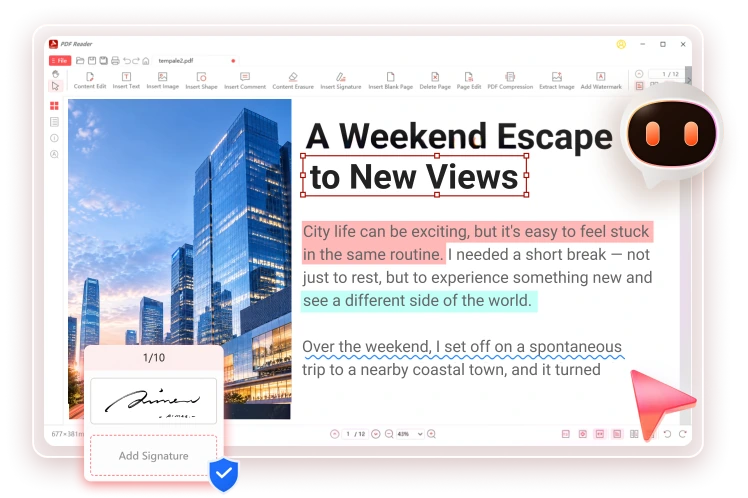Select the saved handwritten signature thumbnail
Screen dimensions: 748x498
tap(154, 401)
